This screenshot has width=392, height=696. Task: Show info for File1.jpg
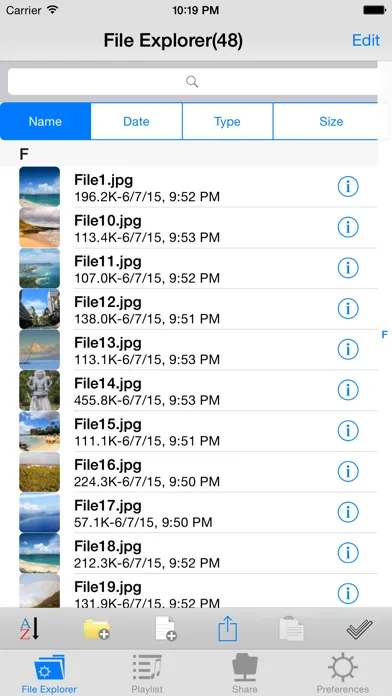click(x=348, y=187)
